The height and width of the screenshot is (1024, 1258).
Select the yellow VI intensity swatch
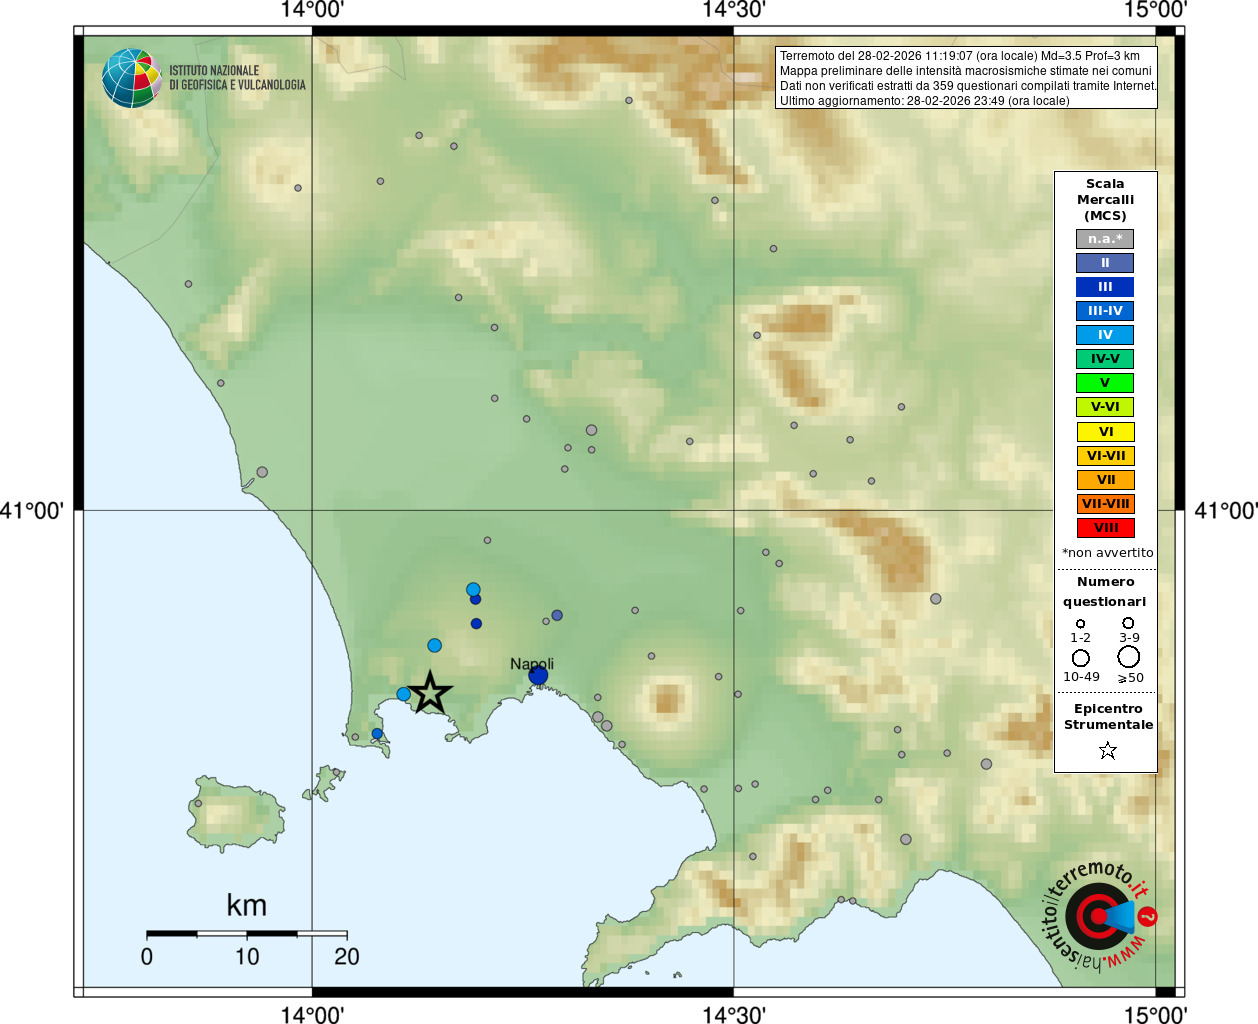(x=1105, y=432)
